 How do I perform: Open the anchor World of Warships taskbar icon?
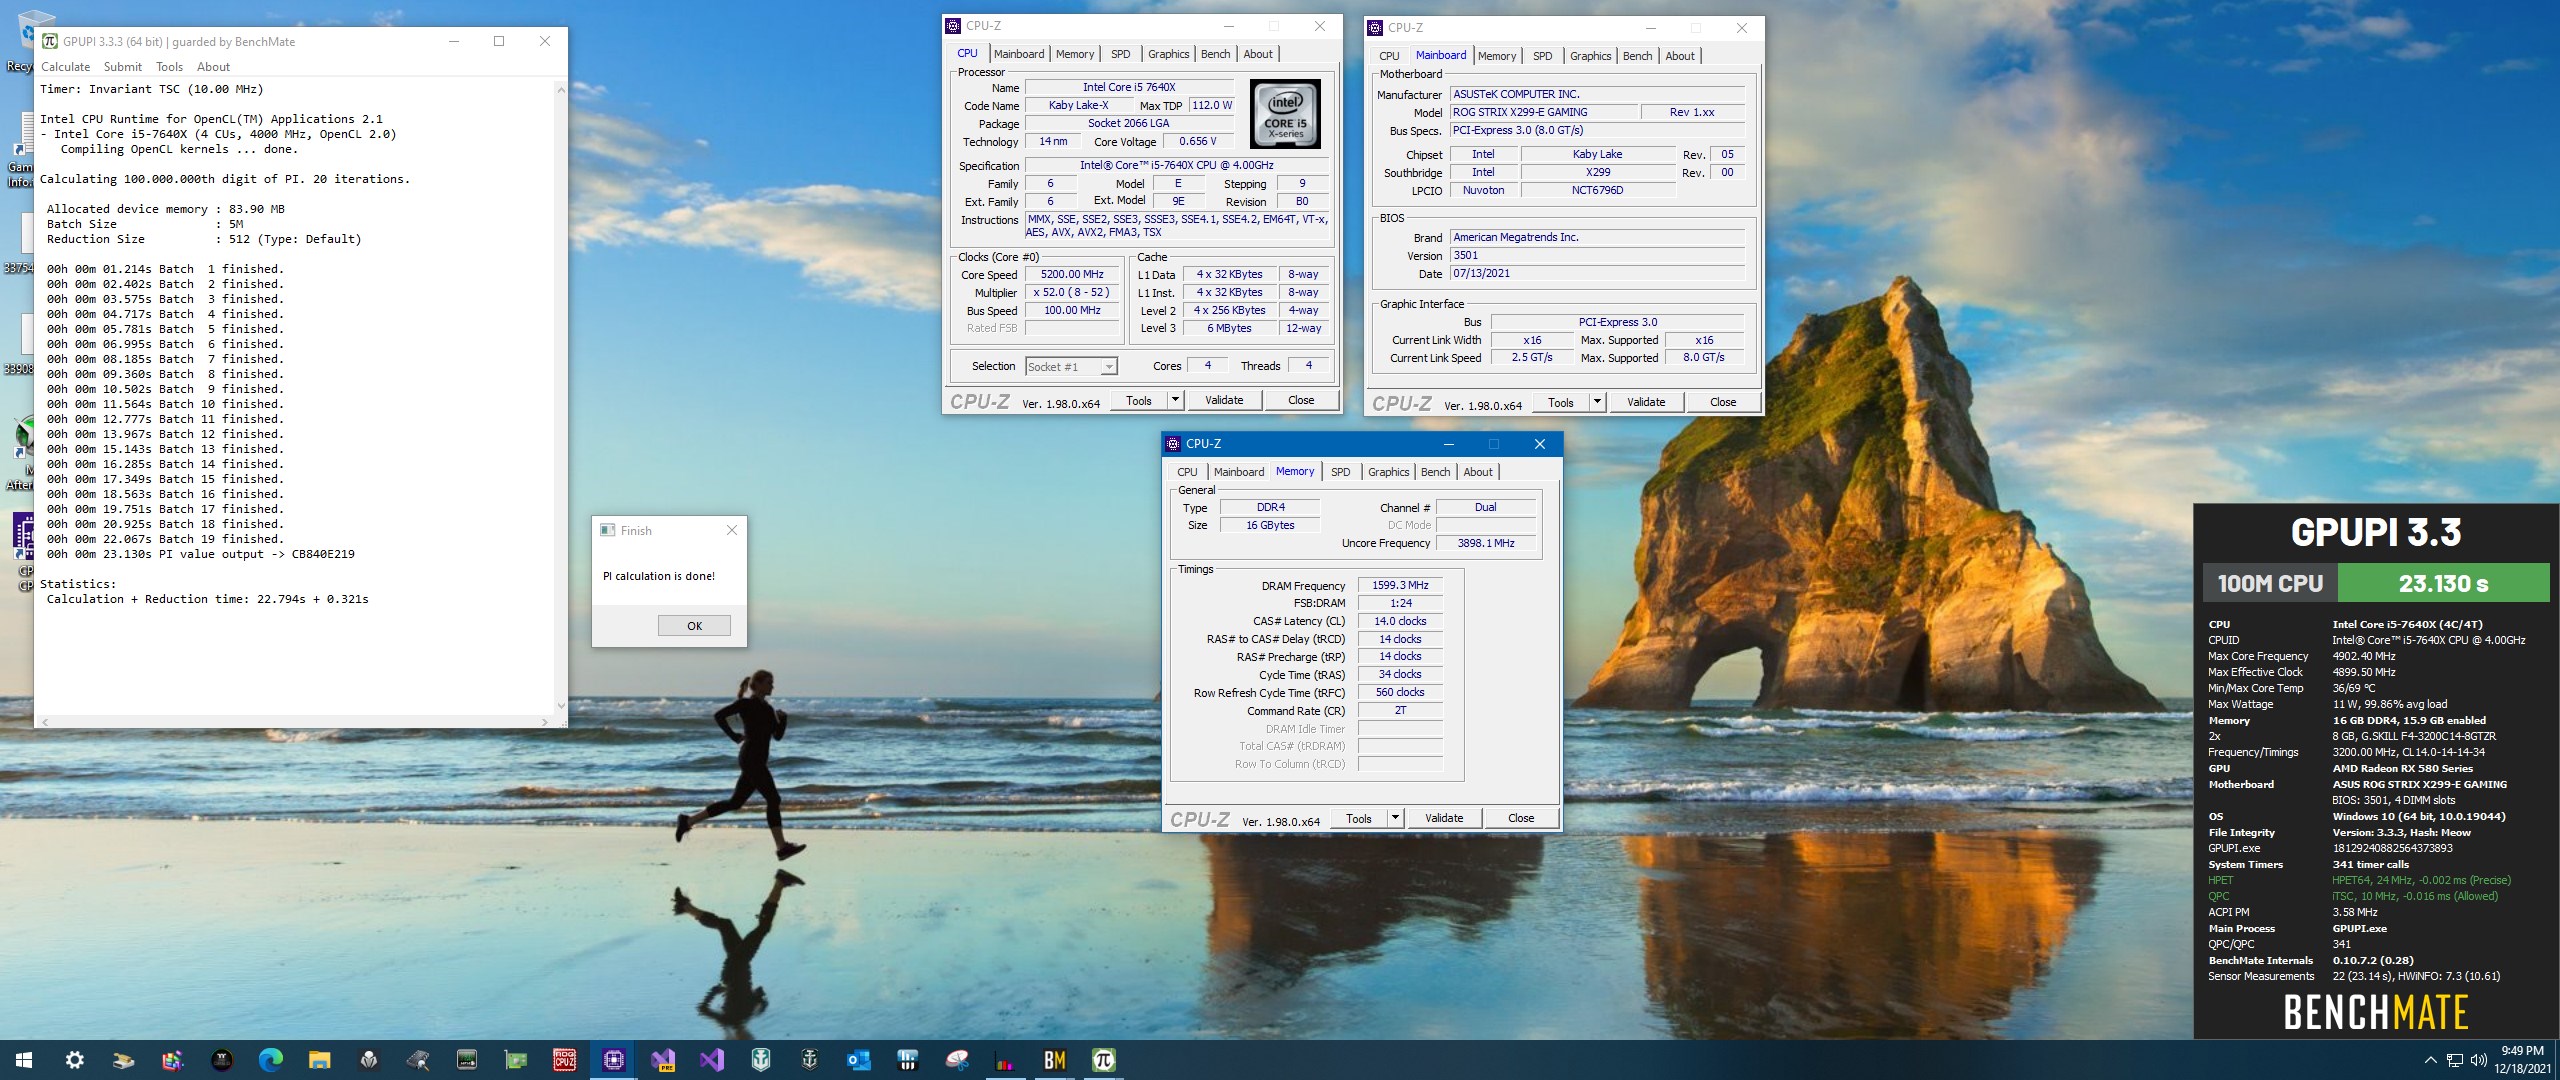tap(809, 1060)
